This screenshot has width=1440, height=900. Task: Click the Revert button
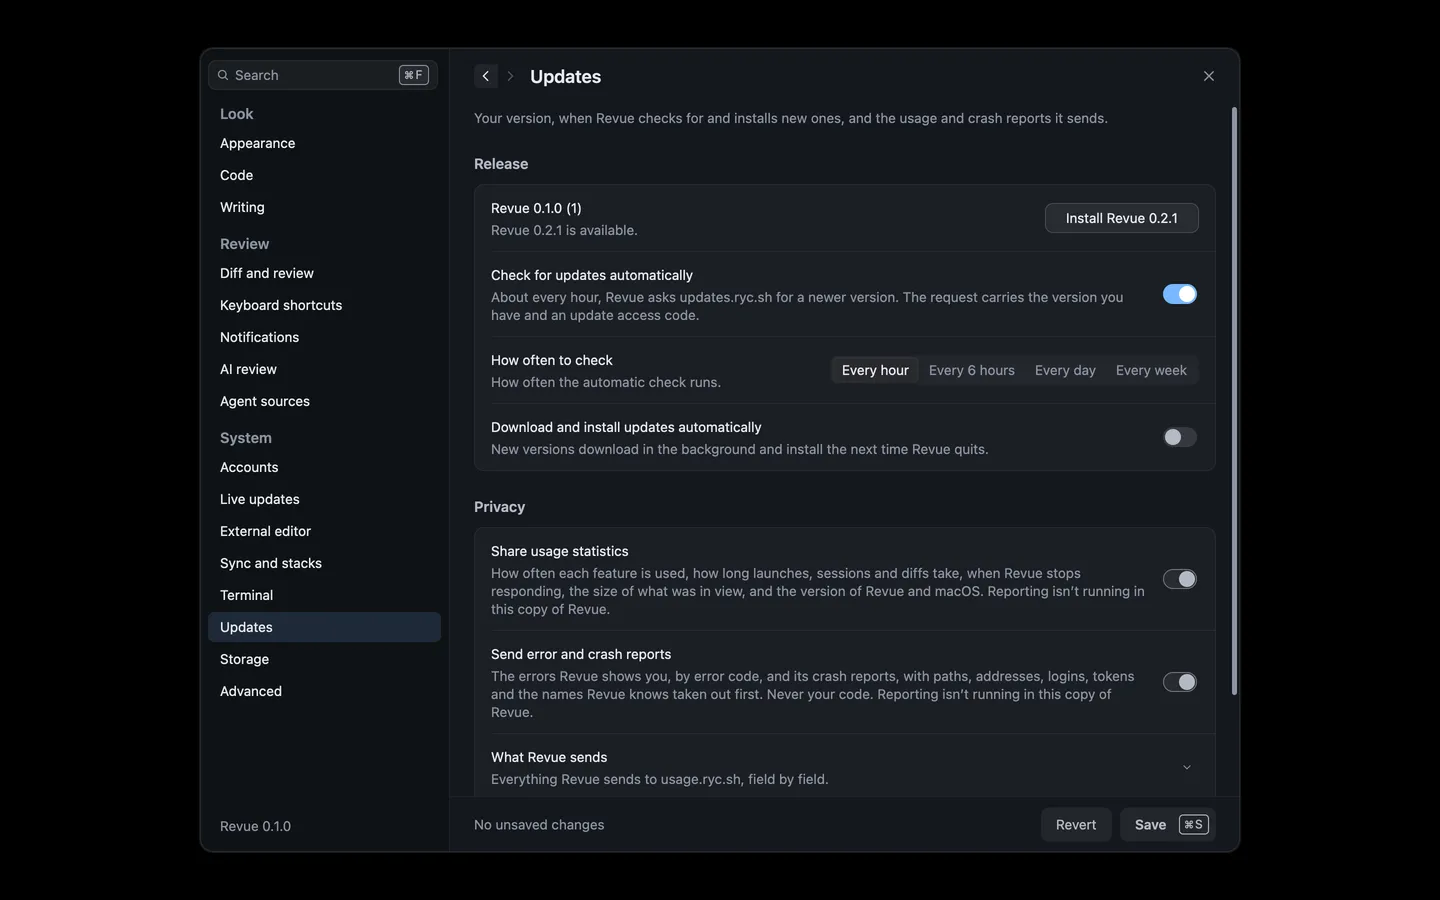click(x=1076, y=825)
